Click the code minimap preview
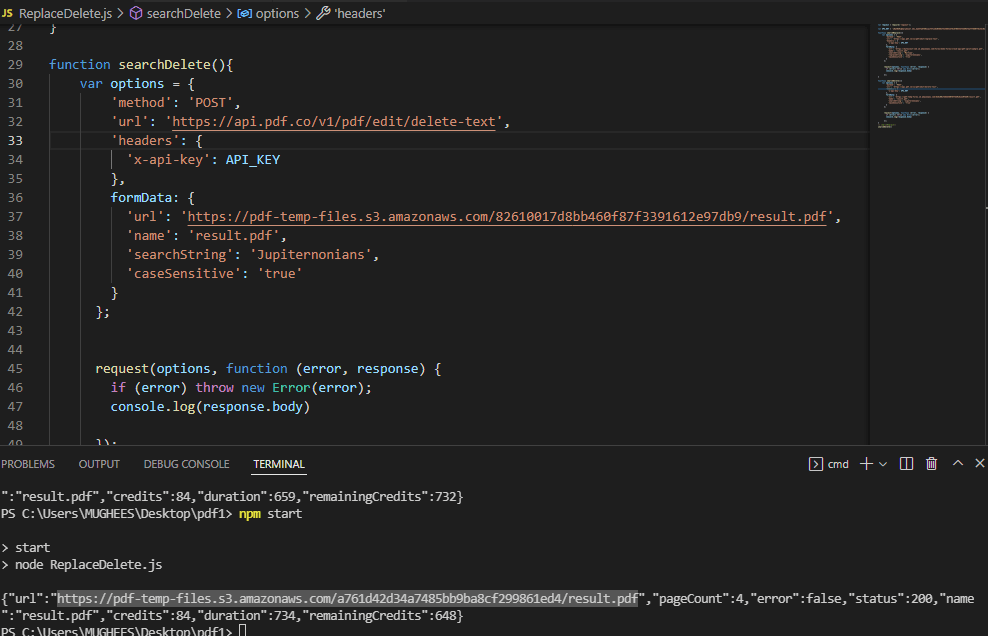Screen dimensions: 988x636 point(927,80)
